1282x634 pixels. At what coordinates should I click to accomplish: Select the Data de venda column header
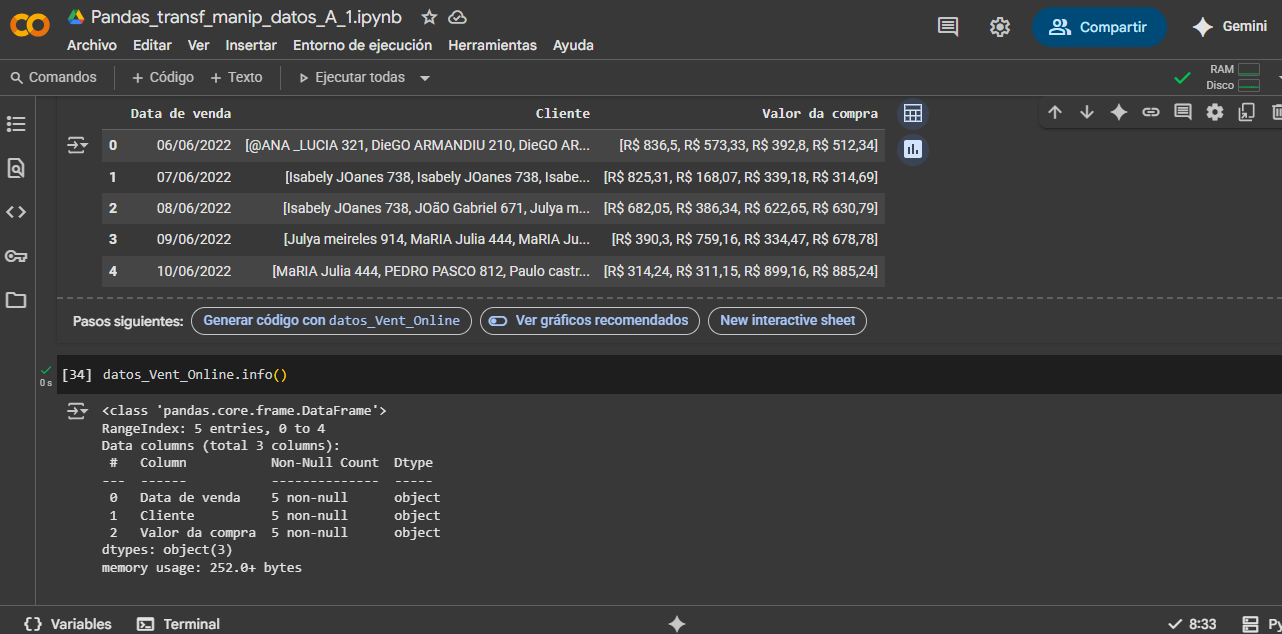click(181, 114)
